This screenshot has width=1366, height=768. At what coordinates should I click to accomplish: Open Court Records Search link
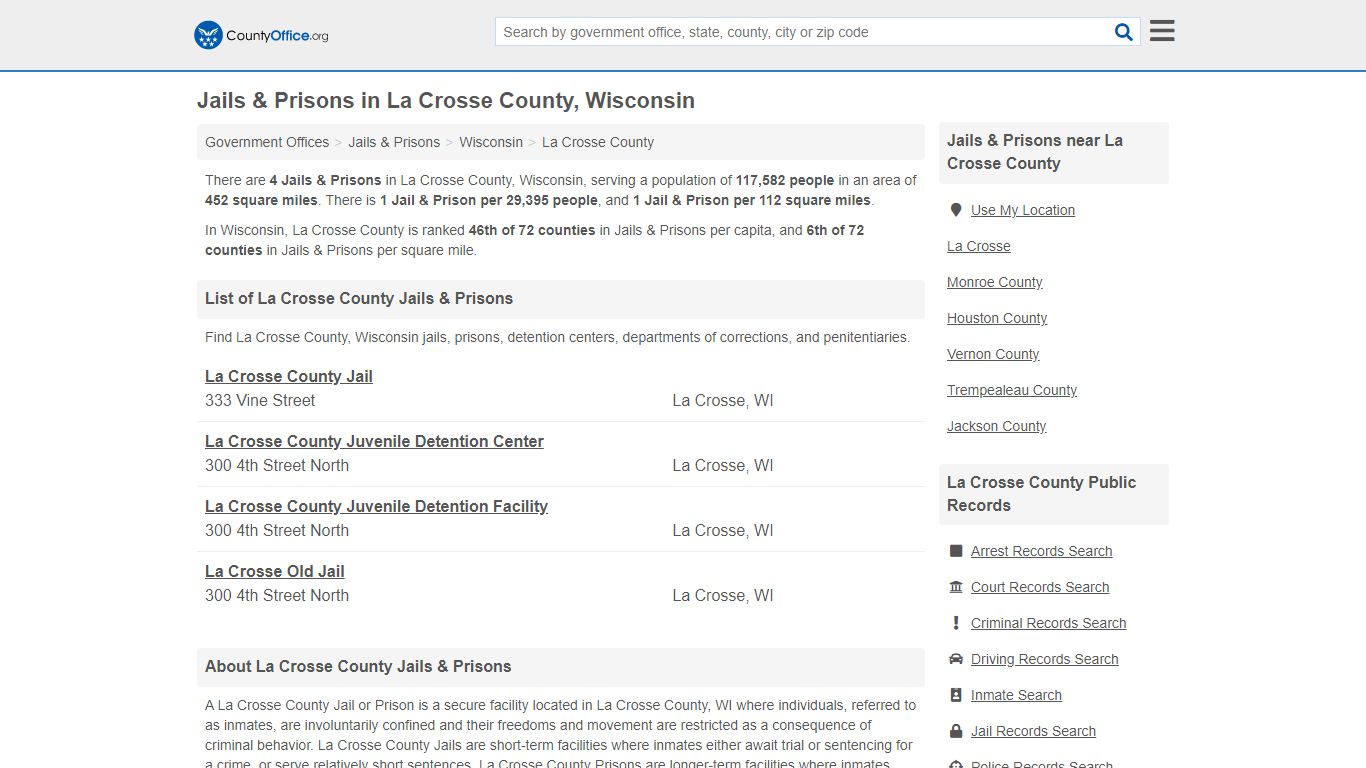tap(1040, 587)
